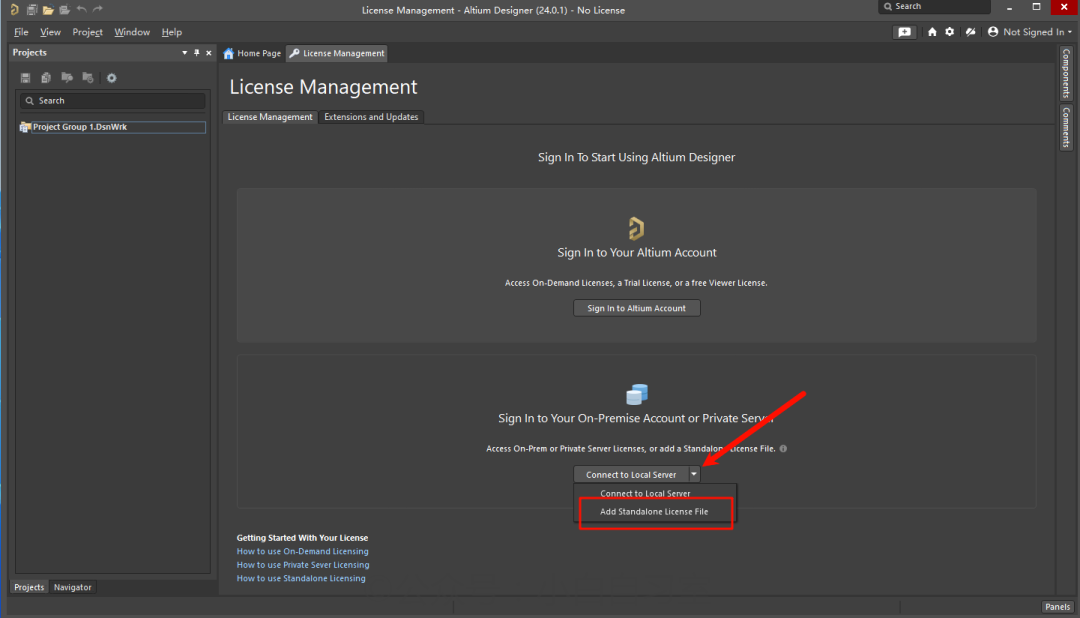This screenshot has width=1080, height=618.
Task: Click the add-comment speech bubble icon
Action: 904,32
